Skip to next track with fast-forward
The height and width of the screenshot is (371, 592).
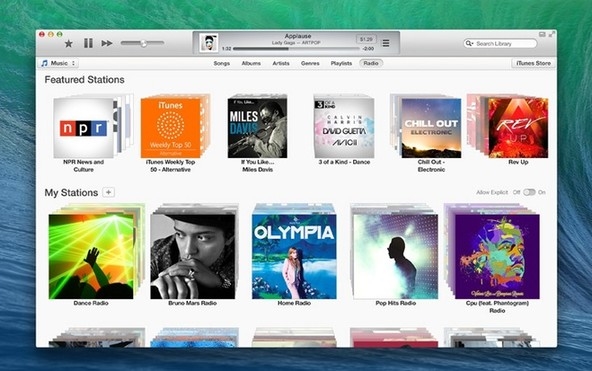(x=107, y=43)
